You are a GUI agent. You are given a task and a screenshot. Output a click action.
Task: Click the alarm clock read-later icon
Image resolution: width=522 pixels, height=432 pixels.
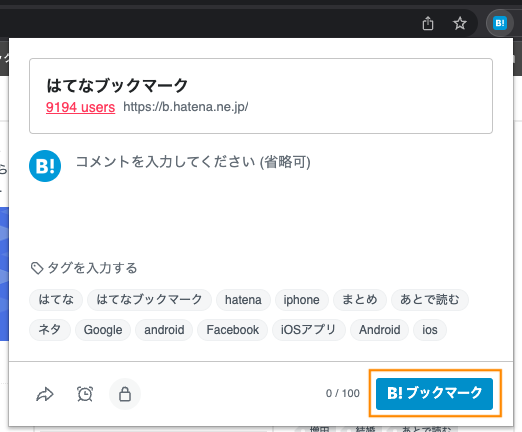coord(85,394)
